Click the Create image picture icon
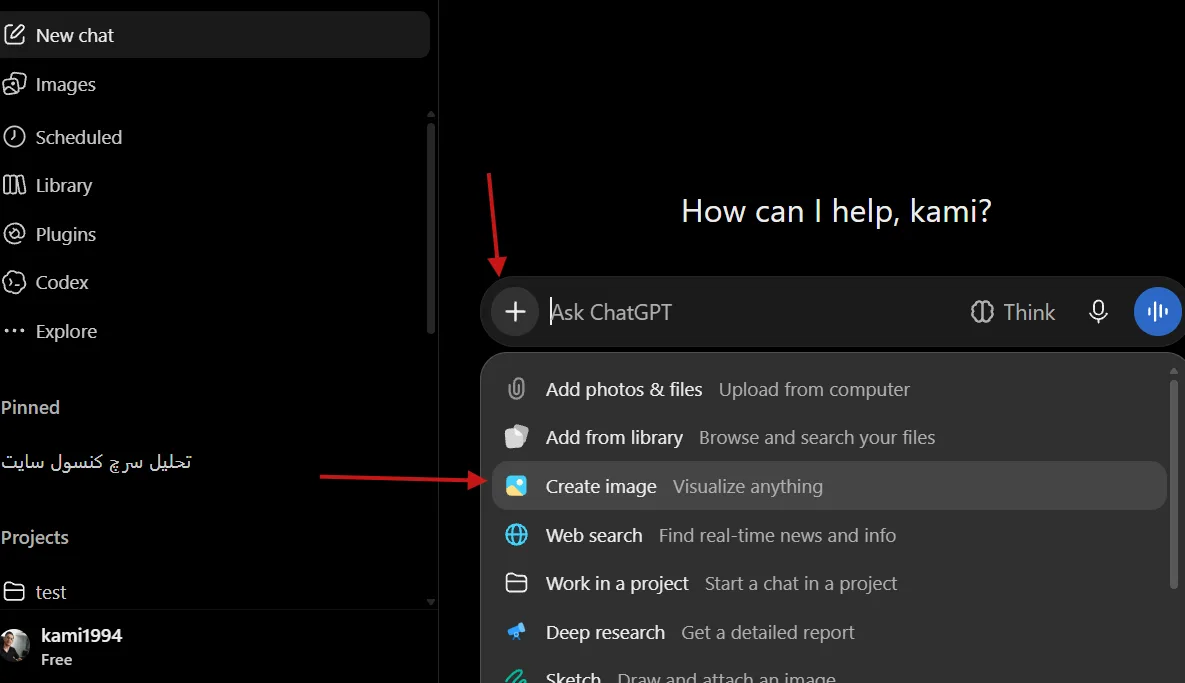Viewport: 1185px width, 683px height. click(x=516, y=486)
